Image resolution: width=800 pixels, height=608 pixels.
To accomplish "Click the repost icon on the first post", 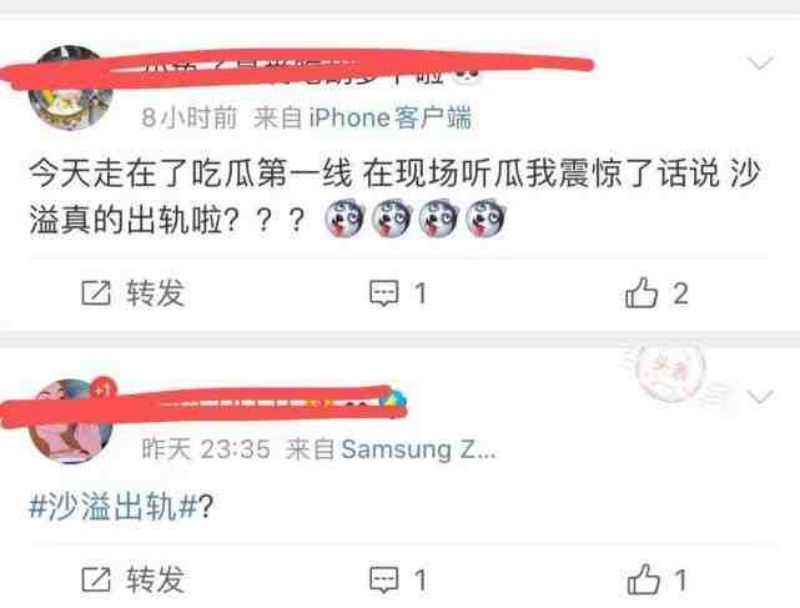I will 96,293.
